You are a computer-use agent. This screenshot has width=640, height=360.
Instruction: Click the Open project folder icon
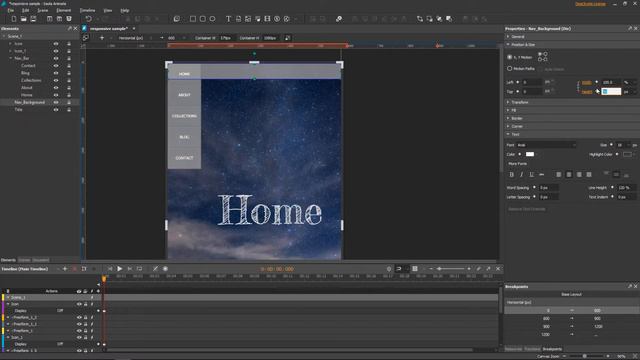[x=24, y=19]
